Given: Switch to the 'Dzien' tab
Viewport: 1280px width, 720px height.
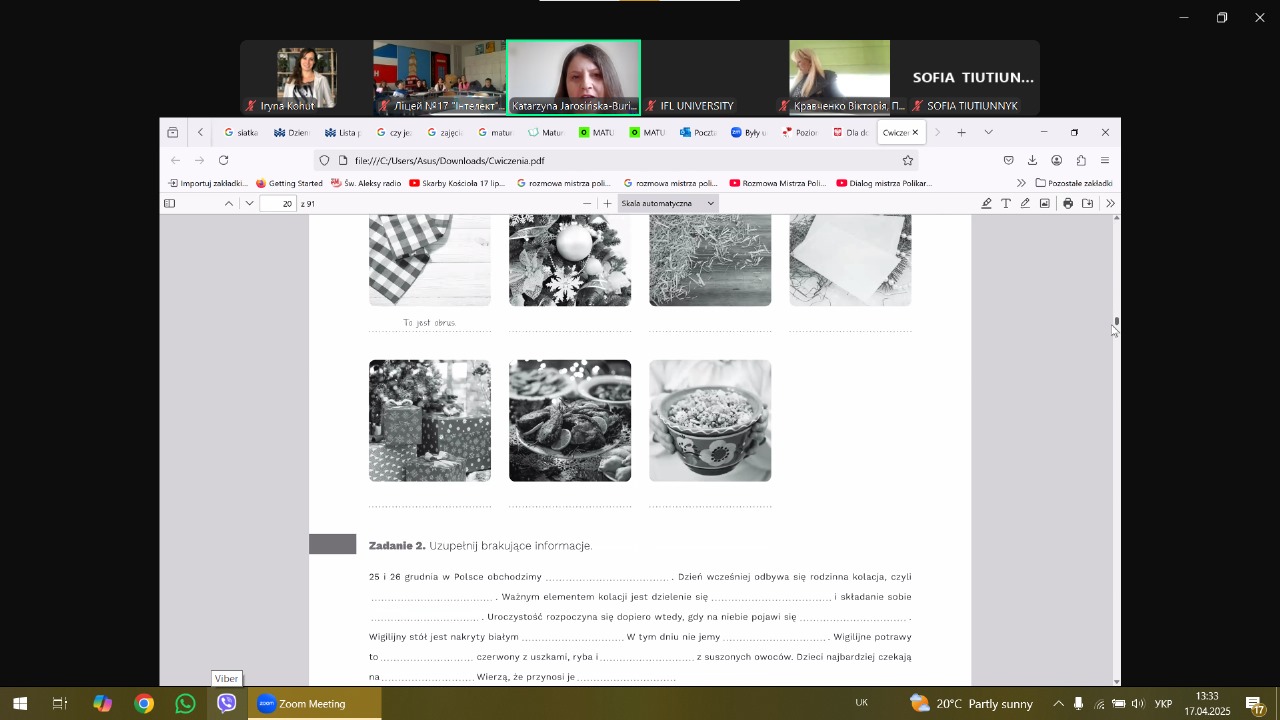Looking at the screenshot, I should point(292,132).
